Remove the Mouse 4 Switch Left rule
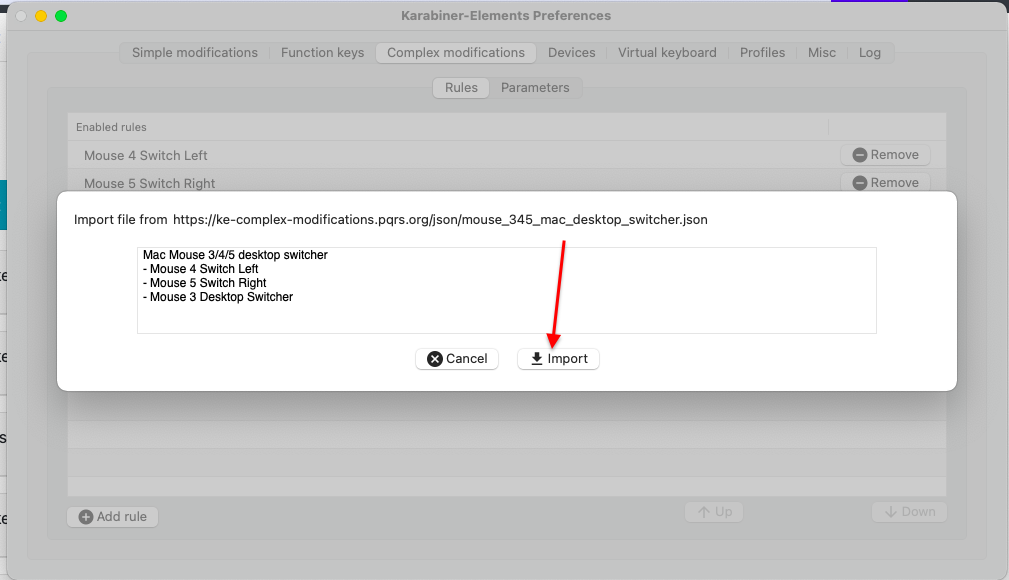 (885, 154)
